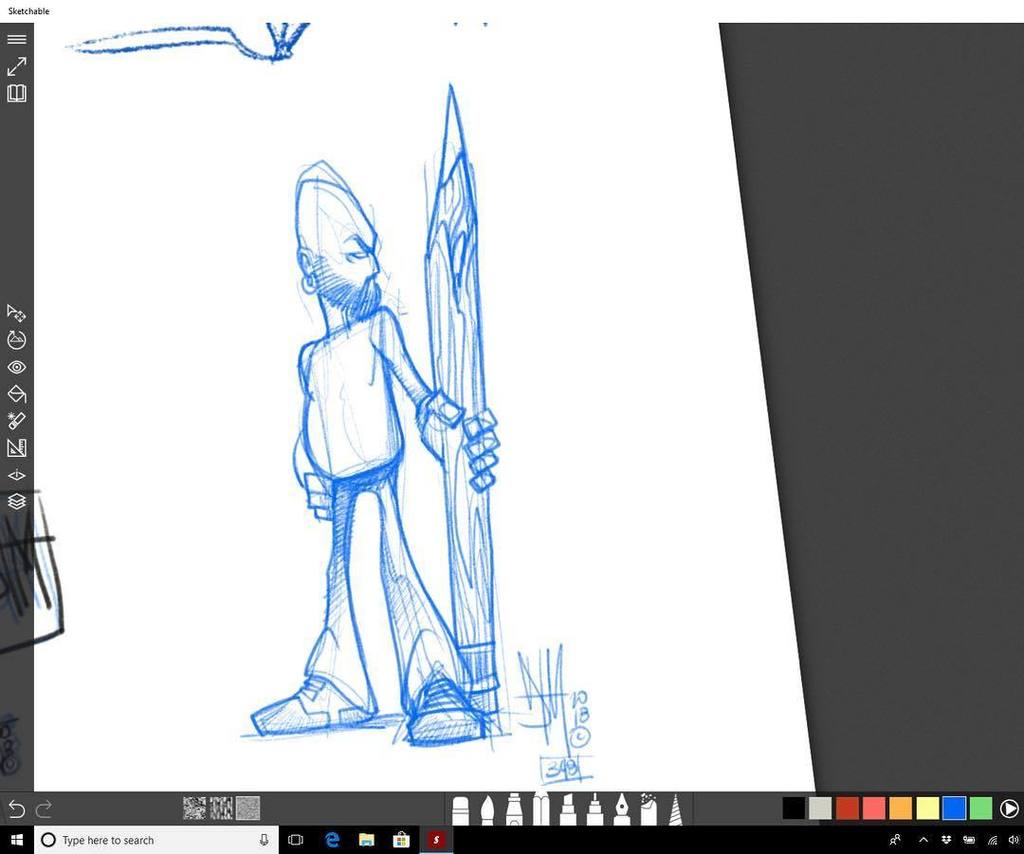This screenshot has width=1024, height=854.
Task: Select the felt-tip marker tool
Action: tap(594, 810)
